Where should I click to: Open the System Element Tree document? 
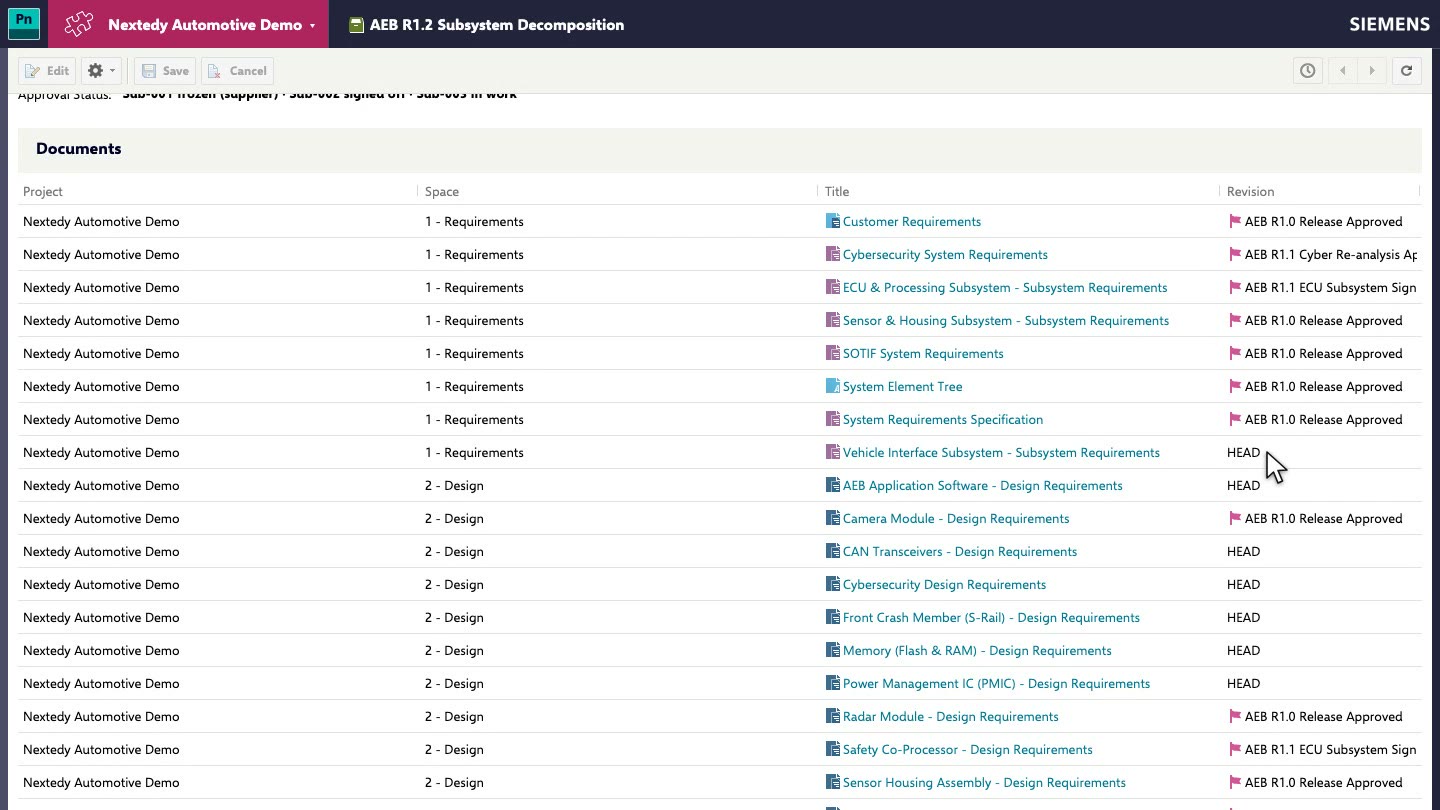(903, 387)
